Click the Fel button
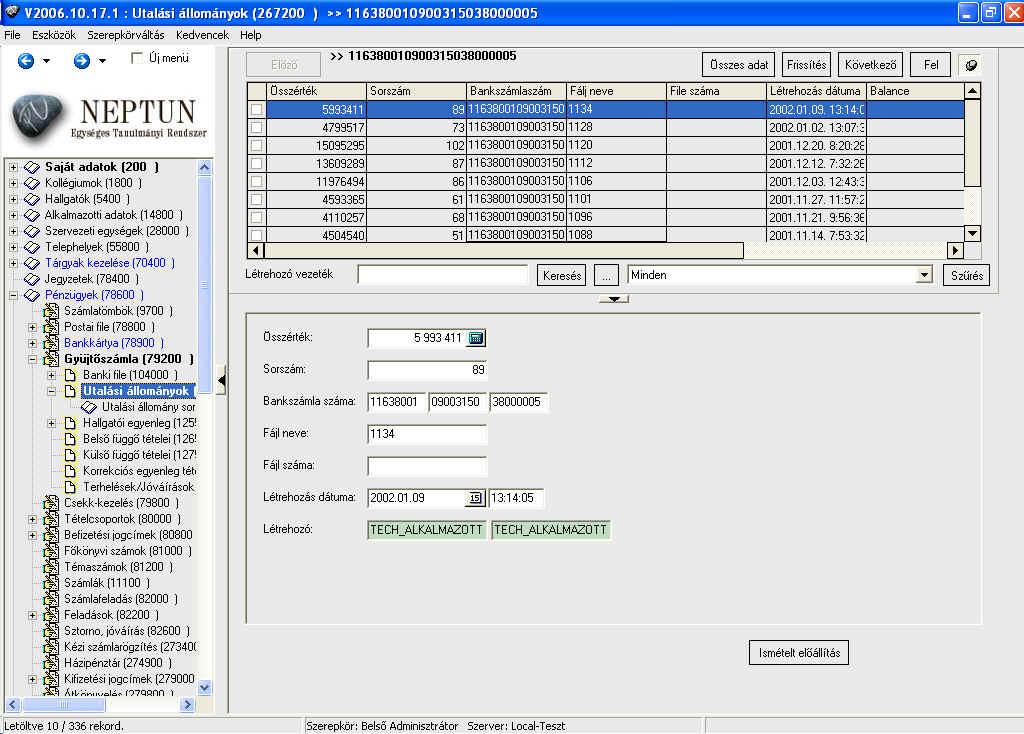Viewport: 1024px width, 734px height. [x=931, y=65]
